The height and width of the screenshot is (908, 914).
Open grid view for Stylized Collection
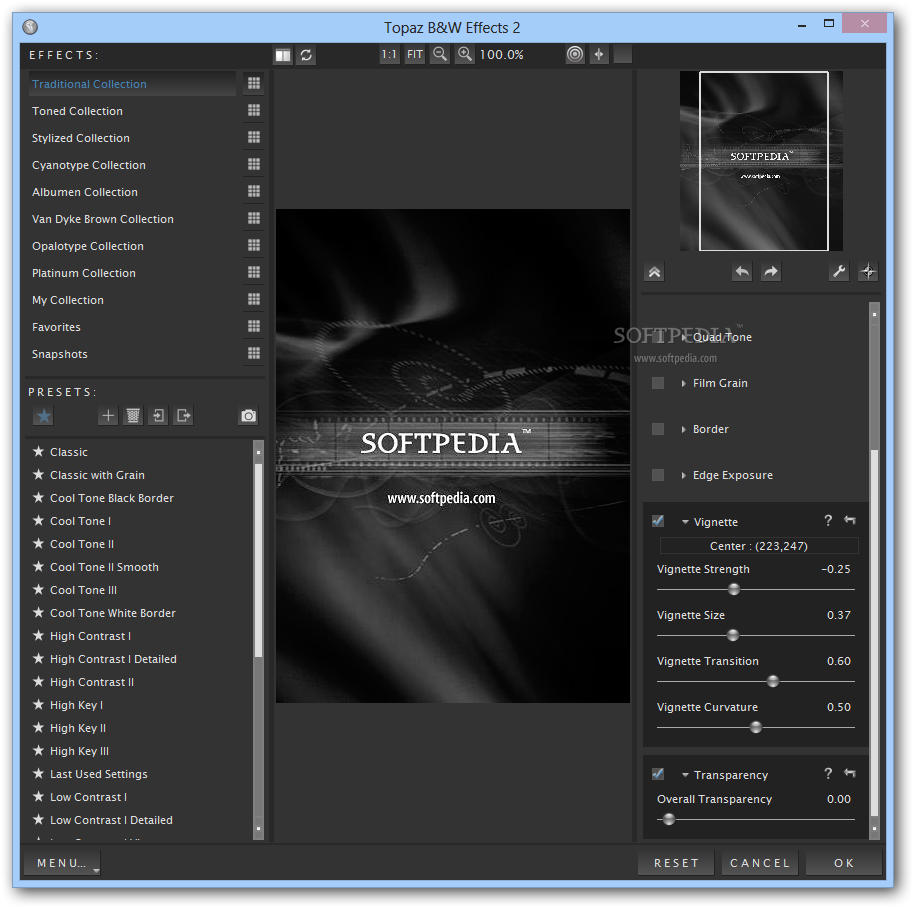click(254, 137)
